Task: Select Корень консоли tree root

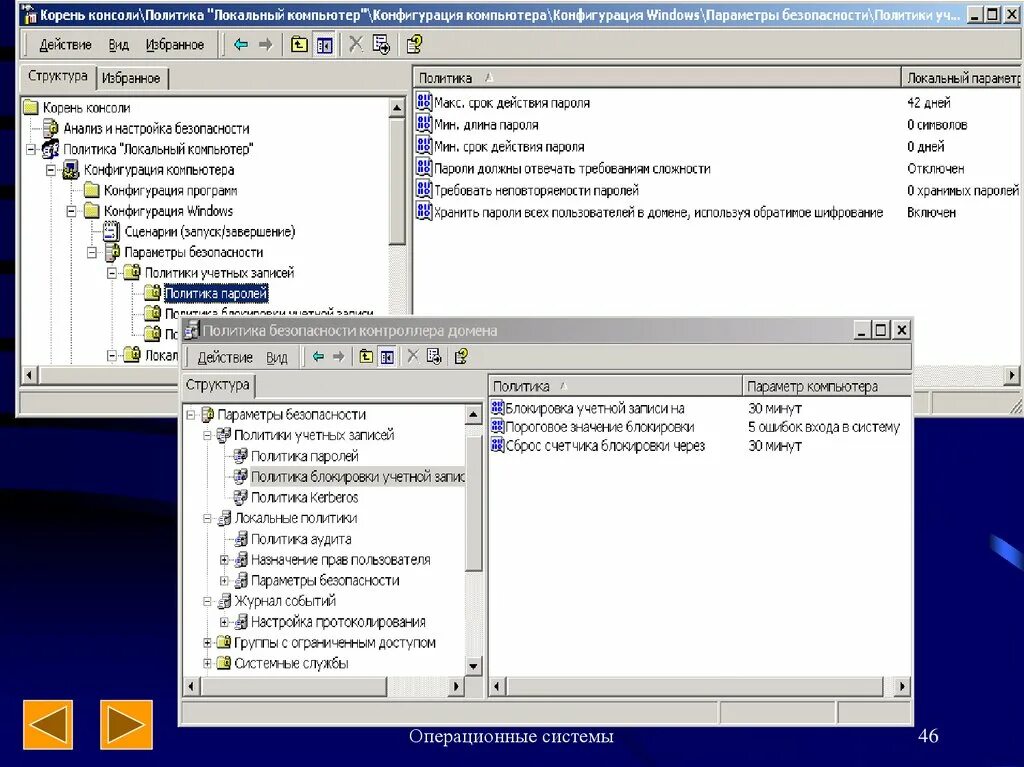Action: (x=86, y=107)
